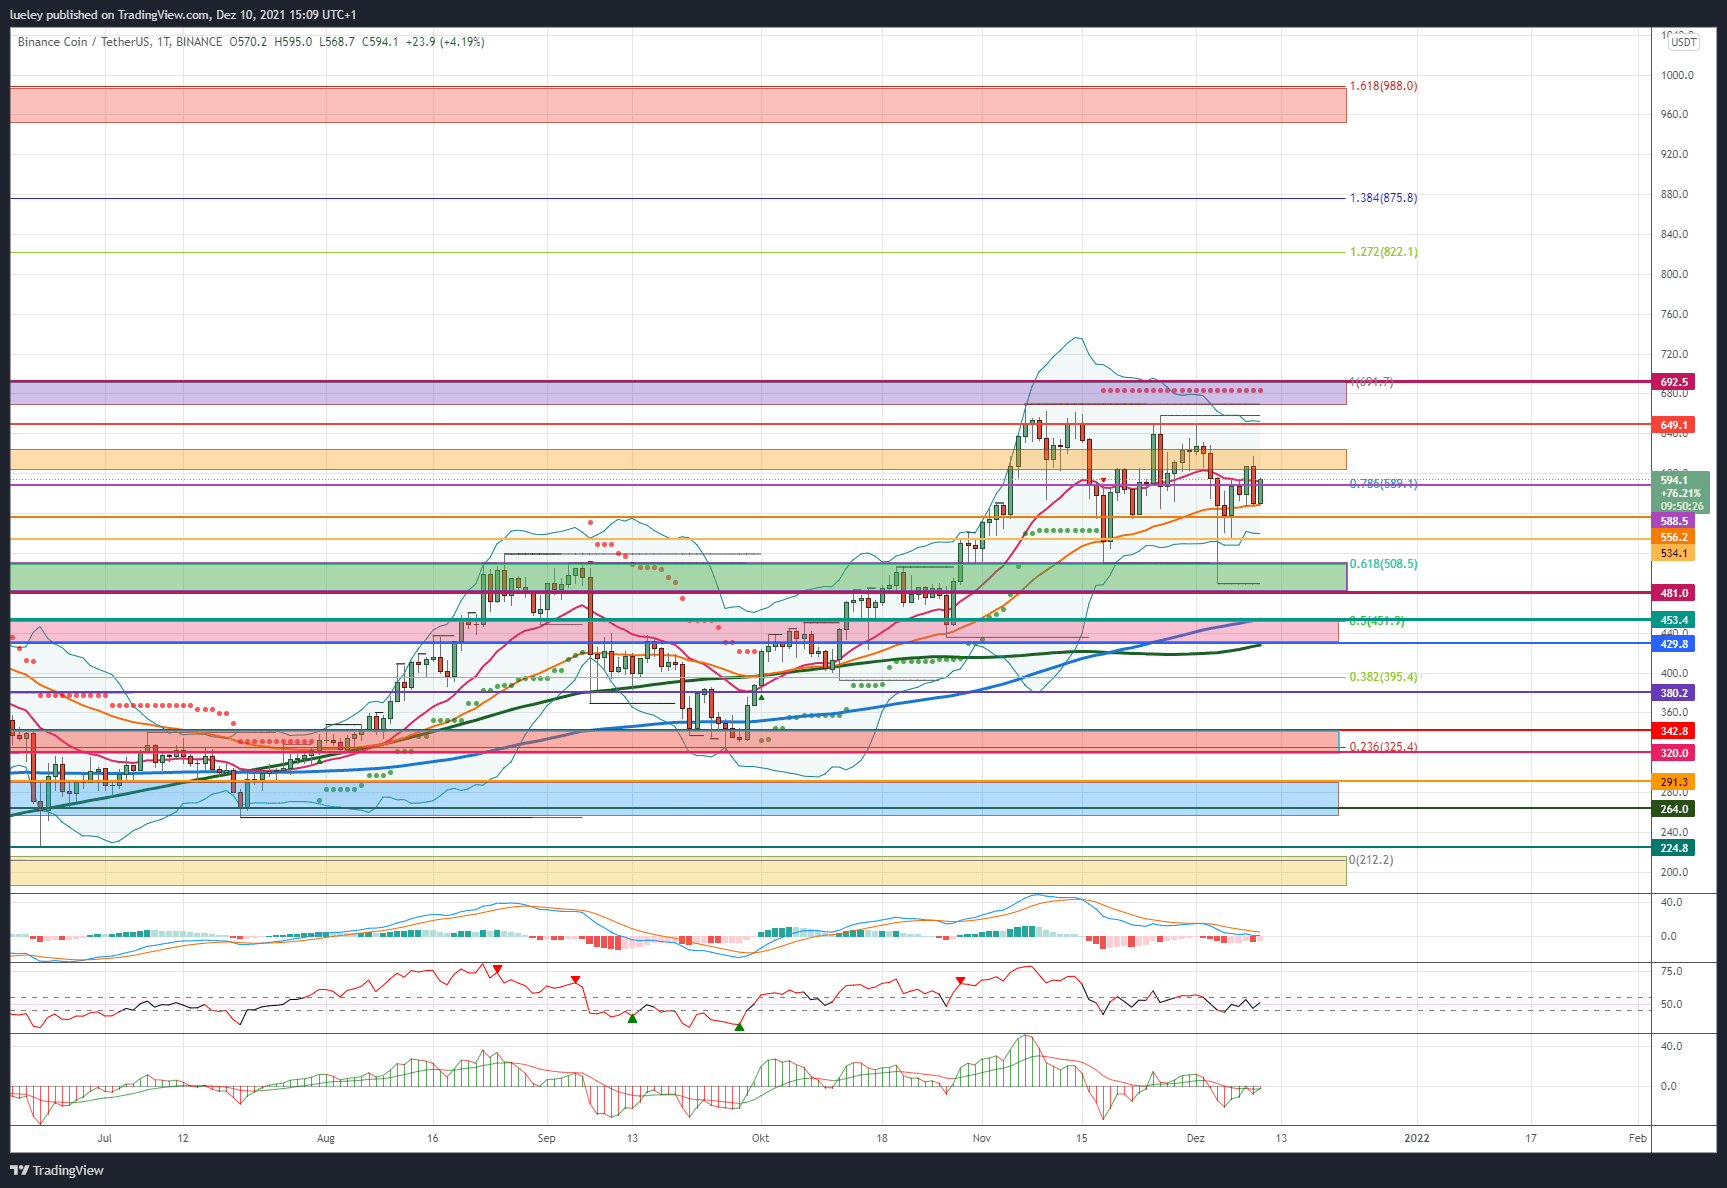Click the 264.0 dark green price tag
Image resolution: width=1727 pixels, height=1188 pixels.
(1674, 809)
